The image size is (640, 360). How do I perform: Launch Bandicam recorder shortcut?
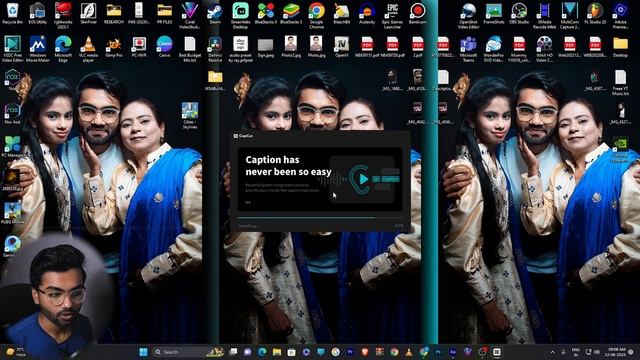click(418, 13)
